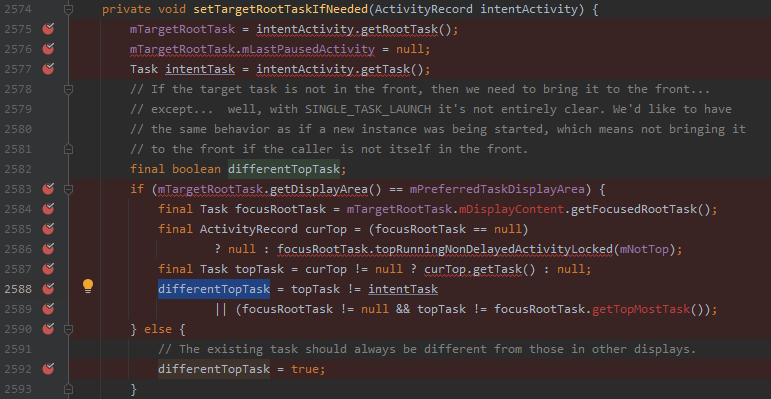Click intentTask on line 2588
Image resolution: width=771 pixels, height=399 pixels.
click(403, 289)
